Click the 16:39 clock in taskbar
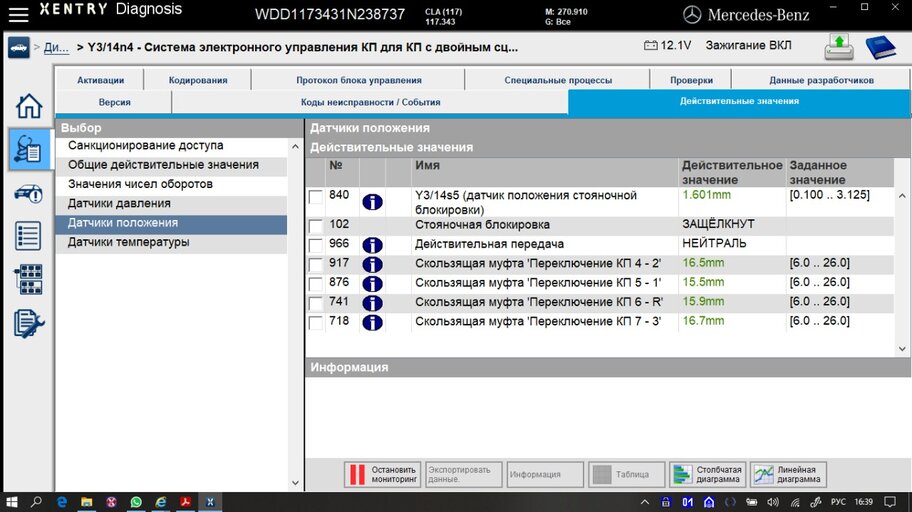 (x=863, y=502)
